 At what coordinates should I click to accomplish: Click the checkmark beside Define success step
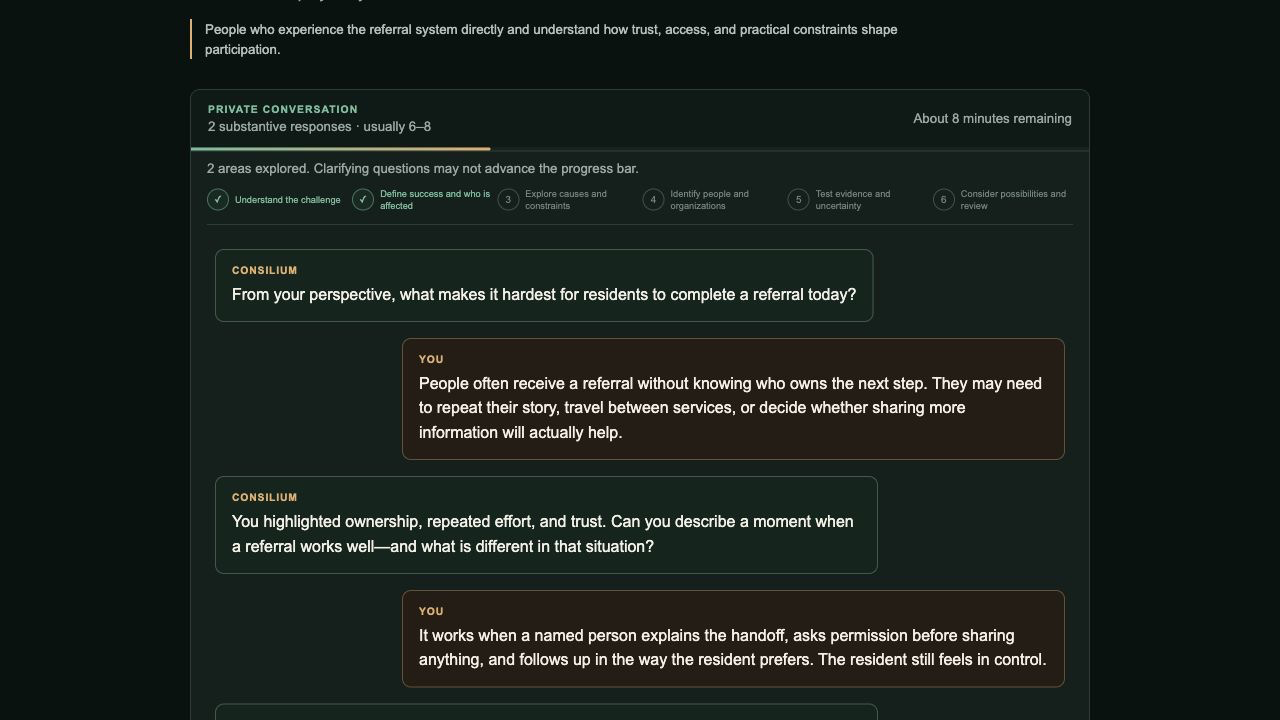pos(363,200)
